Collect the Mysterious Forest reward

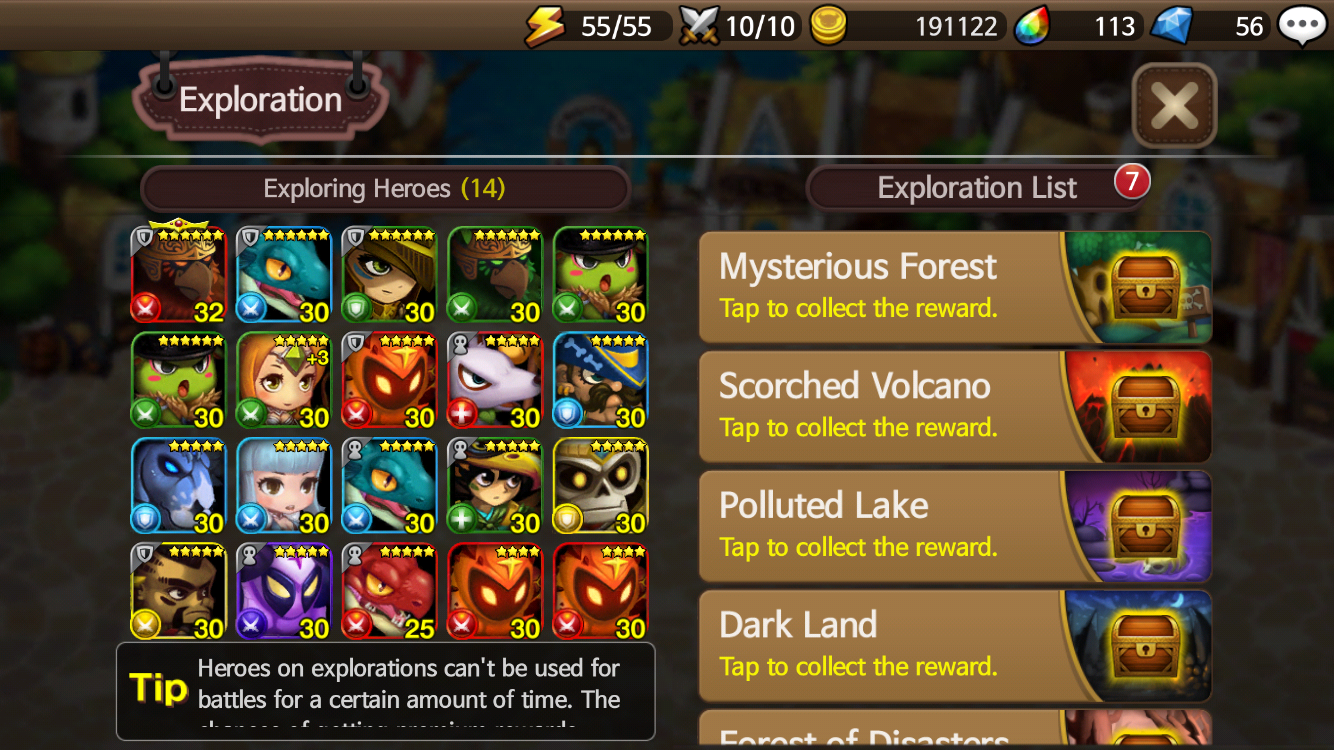(x=955, y=288)
